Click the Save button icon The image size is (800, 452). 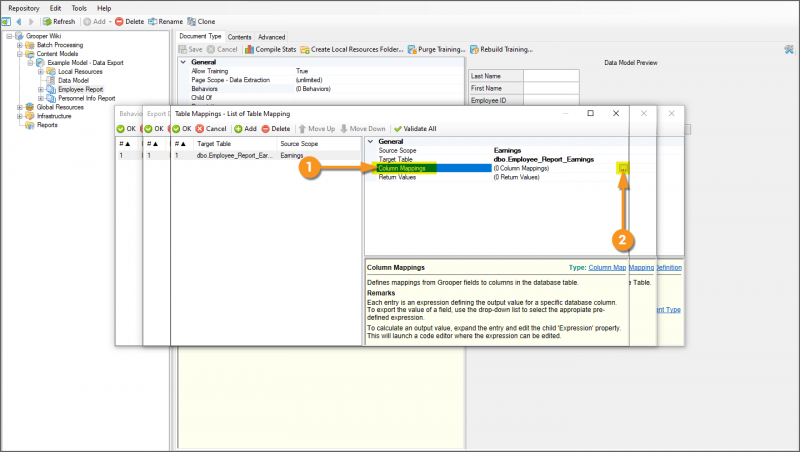[183, 49]
